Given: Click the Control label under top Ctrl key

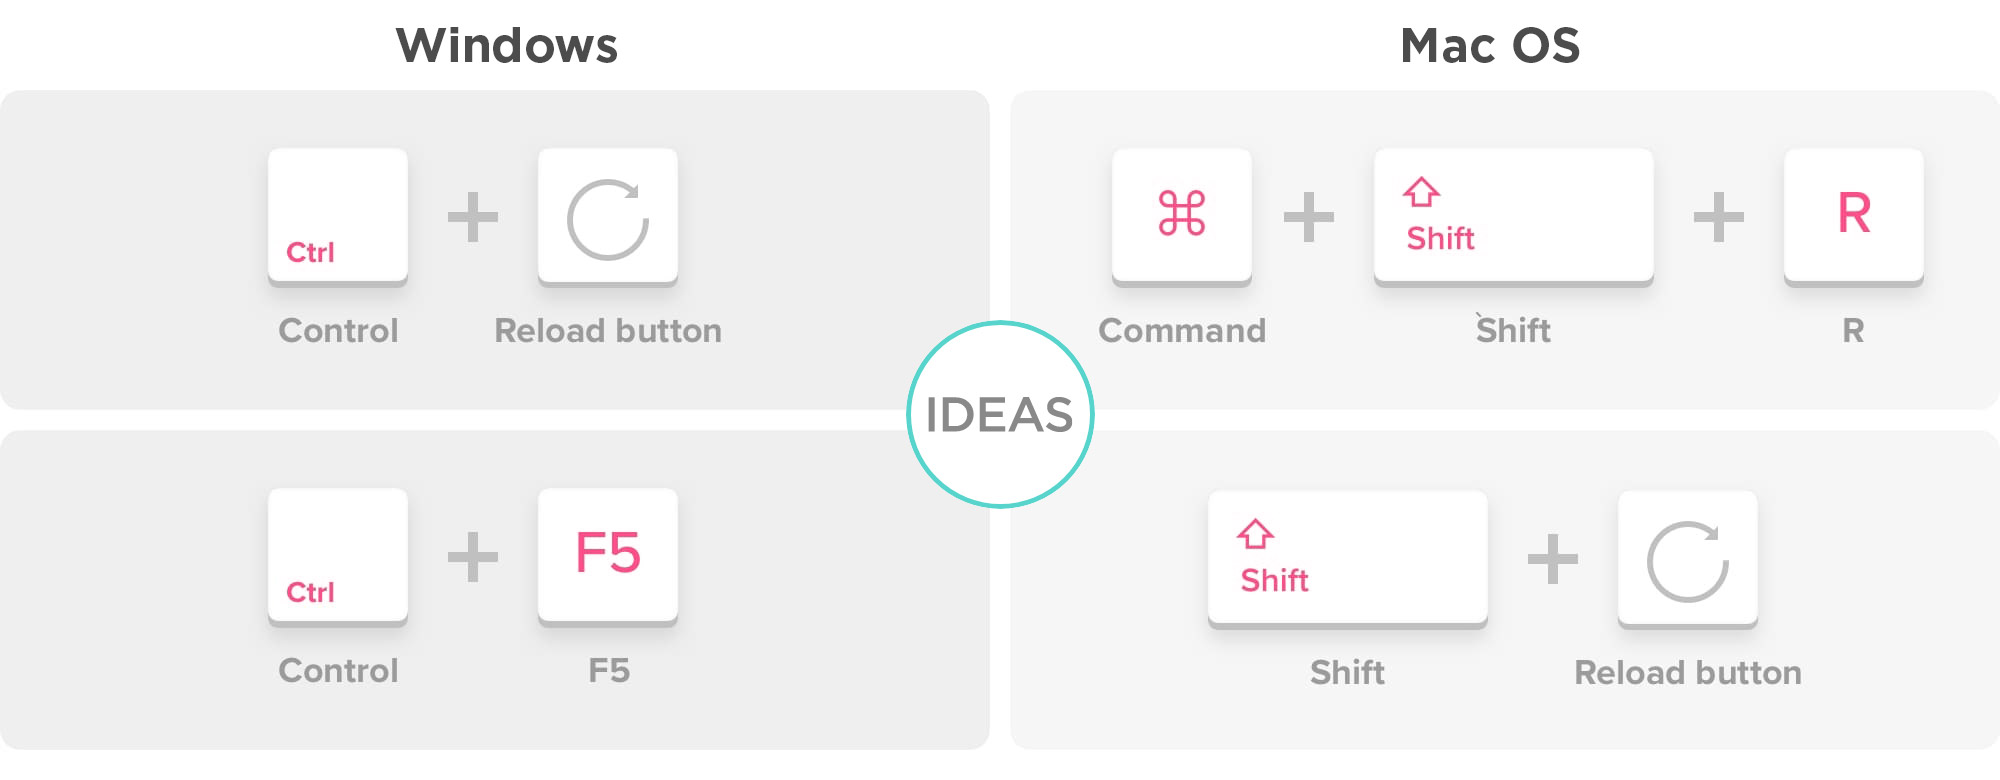Looking at the screenshot, I should tap(338, 331).
